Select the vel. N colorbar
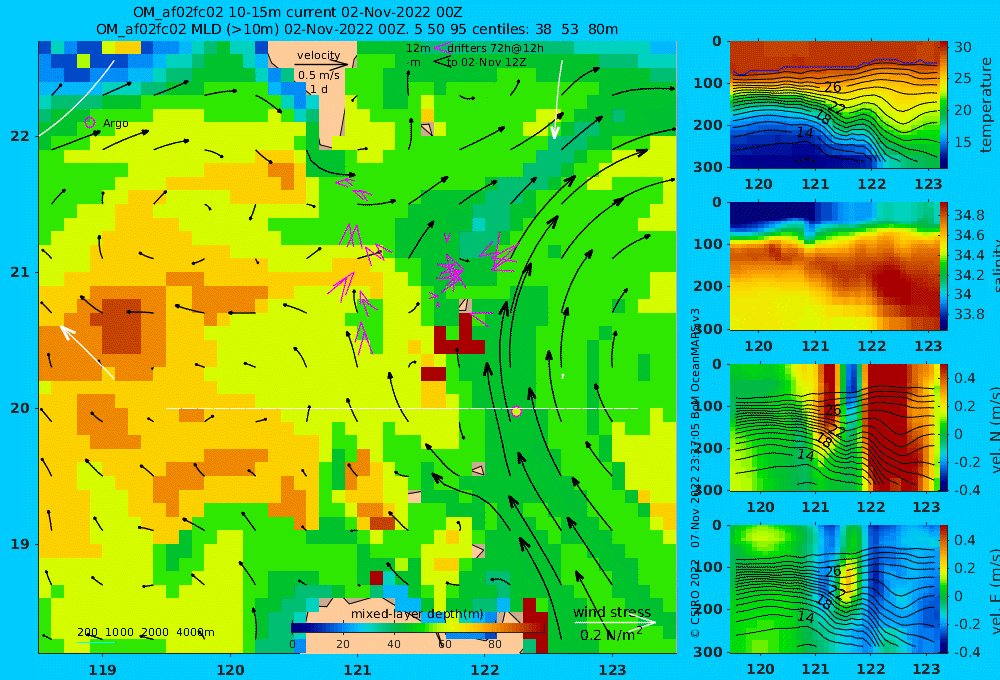Screen dimensions: 1000x680 point(943,427)
